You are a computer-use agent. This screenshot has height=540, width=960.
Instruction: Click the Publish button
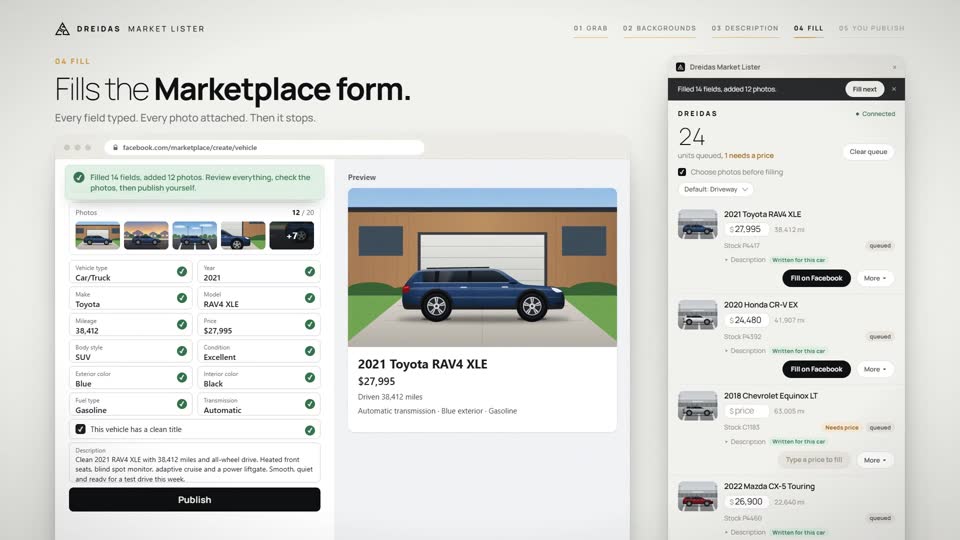click(195, 500)
